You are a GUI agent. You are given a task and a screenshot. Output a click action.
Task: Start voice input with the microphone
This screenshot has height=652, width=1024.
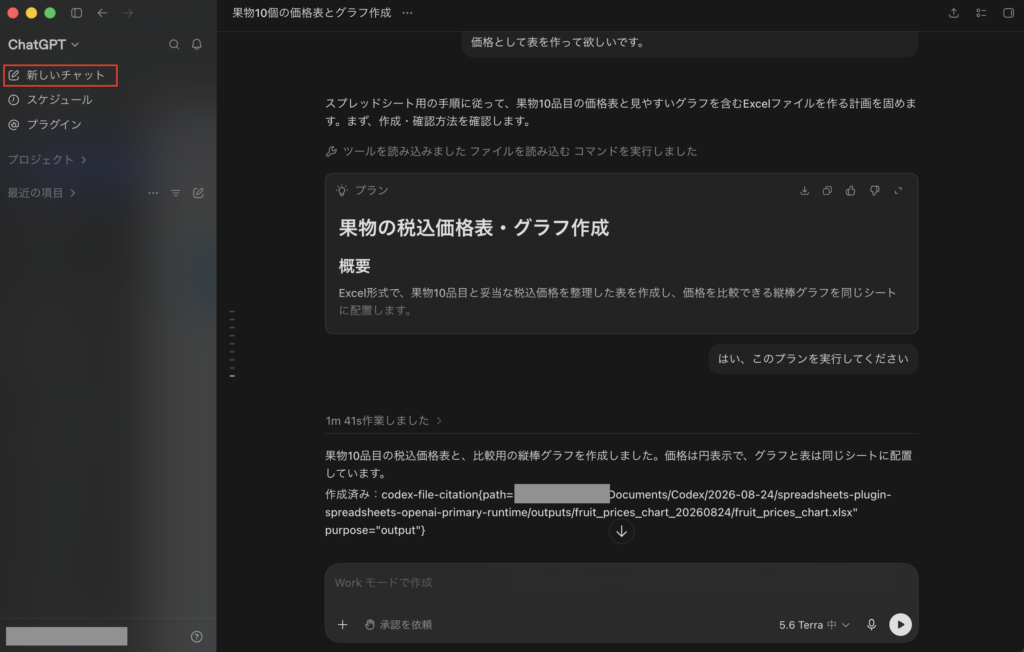point(871,625)
